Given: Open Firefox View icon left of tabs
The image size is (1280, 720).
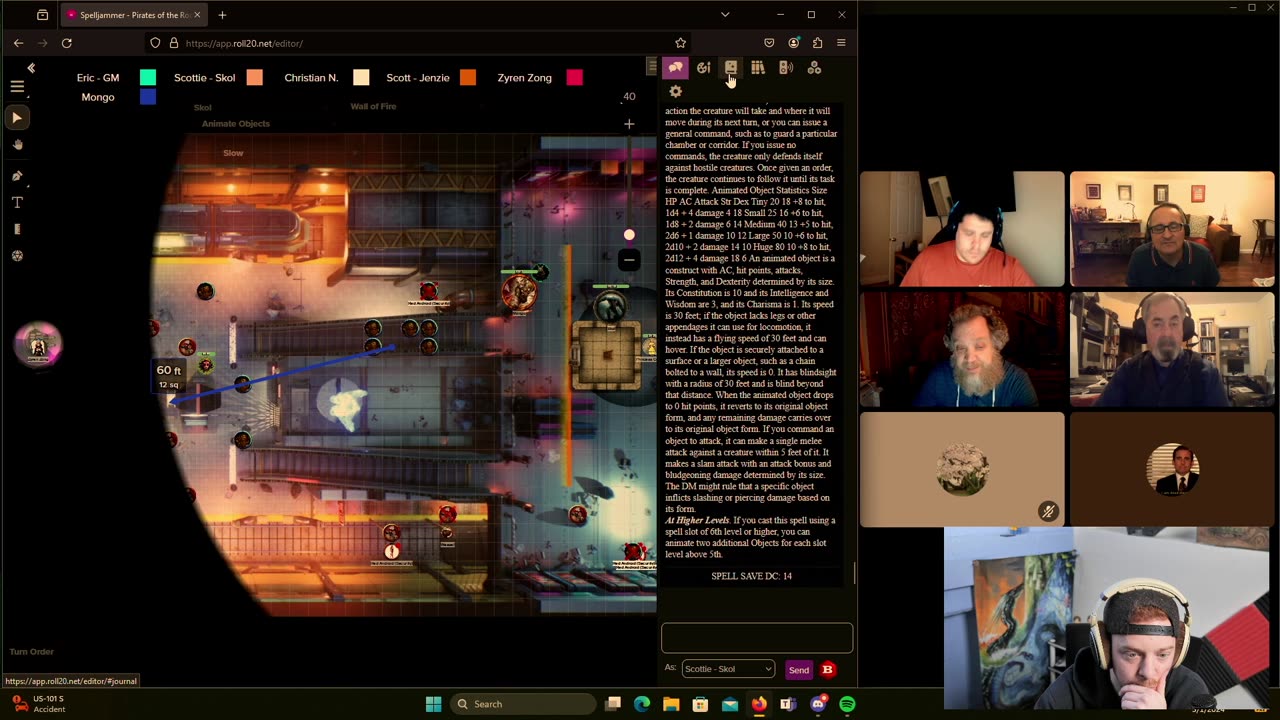Looking at the screenshot, I should pyautogui.click(x=42, y=15).
